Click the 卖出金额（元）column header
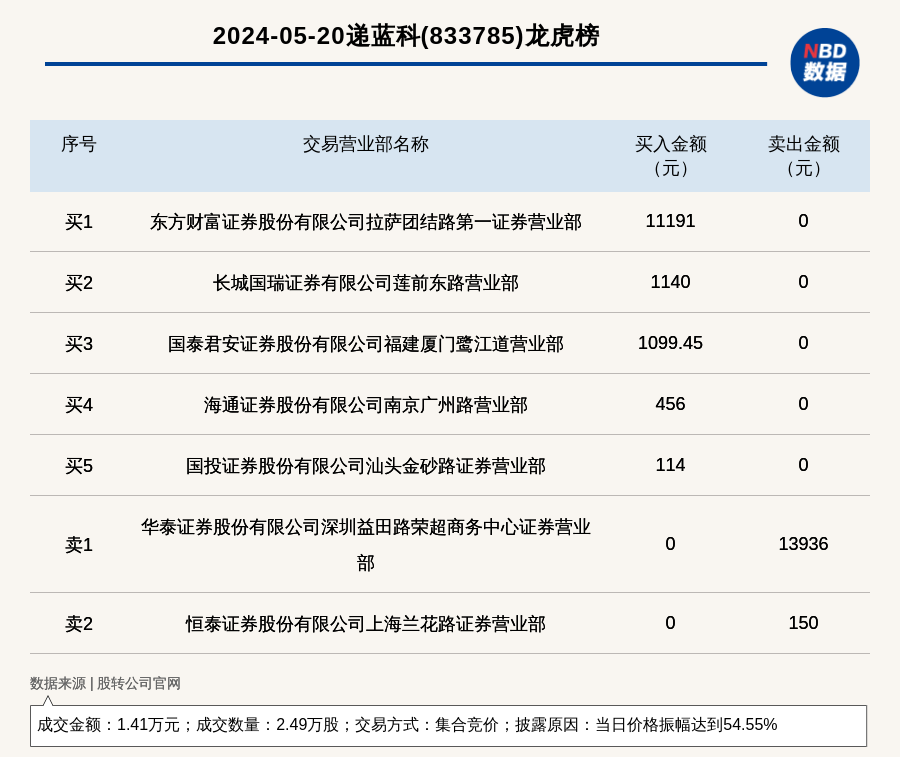Screen dimensions: 900x757 tap(804, 156)
